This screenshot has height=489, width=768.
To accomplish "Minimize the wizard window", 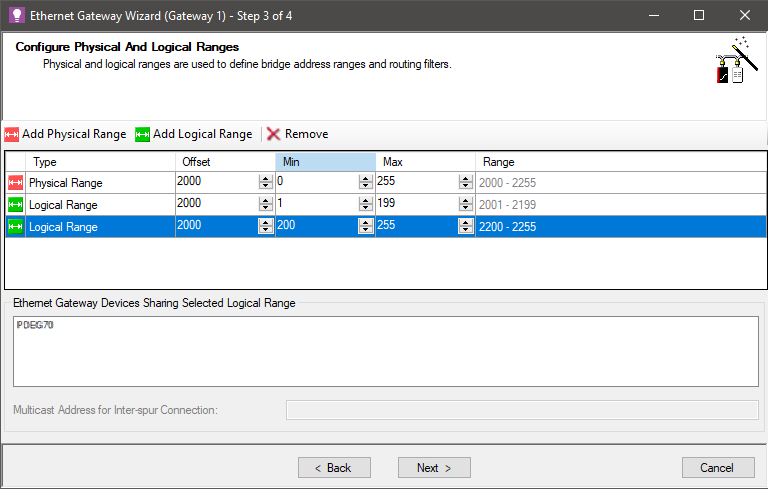I will pos(653,15).
